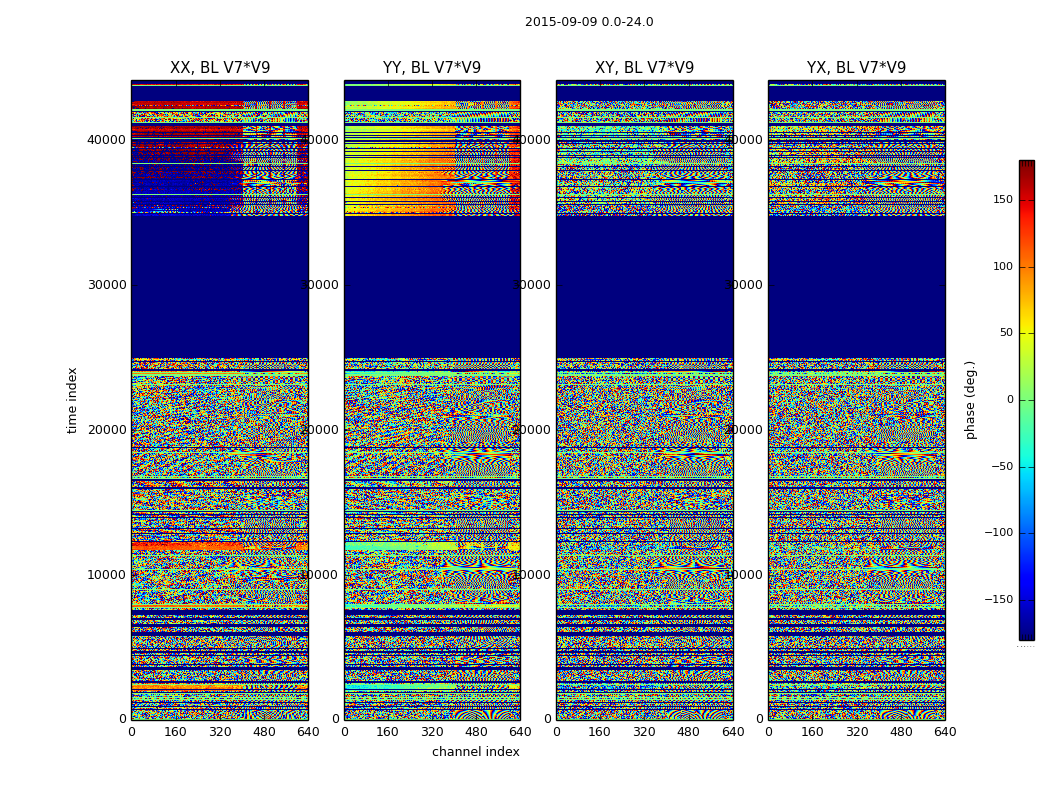Select the "XX, BL V7*V9" subplot title
Image resolution: width=1050 pixels, height=800 pixels.
coord(220,68)
